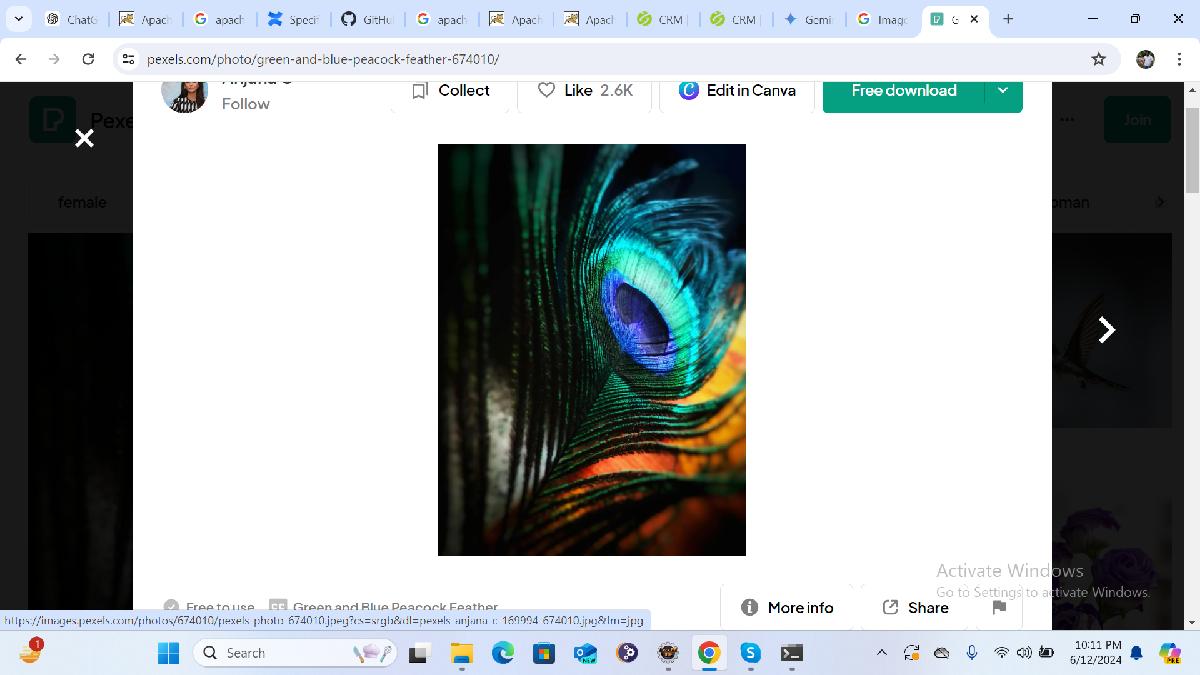Open the weather widget on taskbar
The height and width of the screenshot is (675, 1200).
tap(30, 650)
